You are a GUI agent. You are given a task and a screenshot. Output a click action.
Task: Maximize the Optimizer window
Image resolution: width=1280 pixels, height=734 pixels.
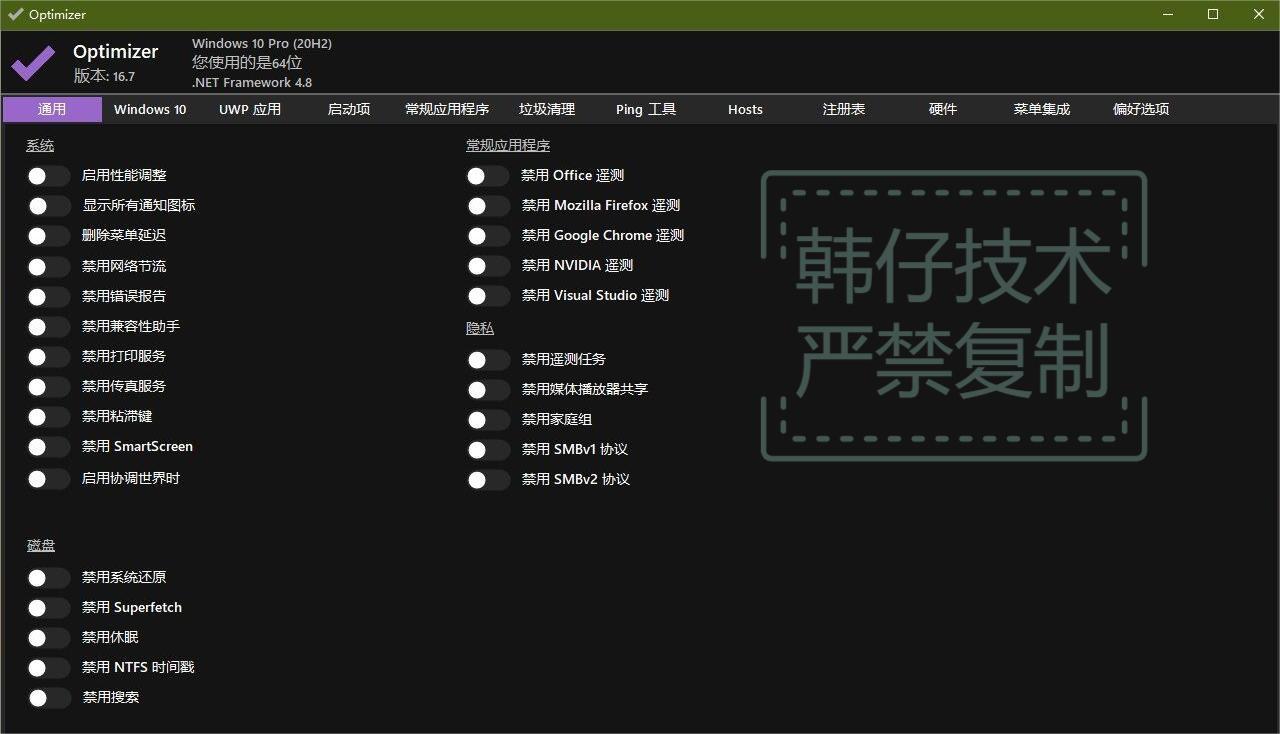tap(1213, 14)
